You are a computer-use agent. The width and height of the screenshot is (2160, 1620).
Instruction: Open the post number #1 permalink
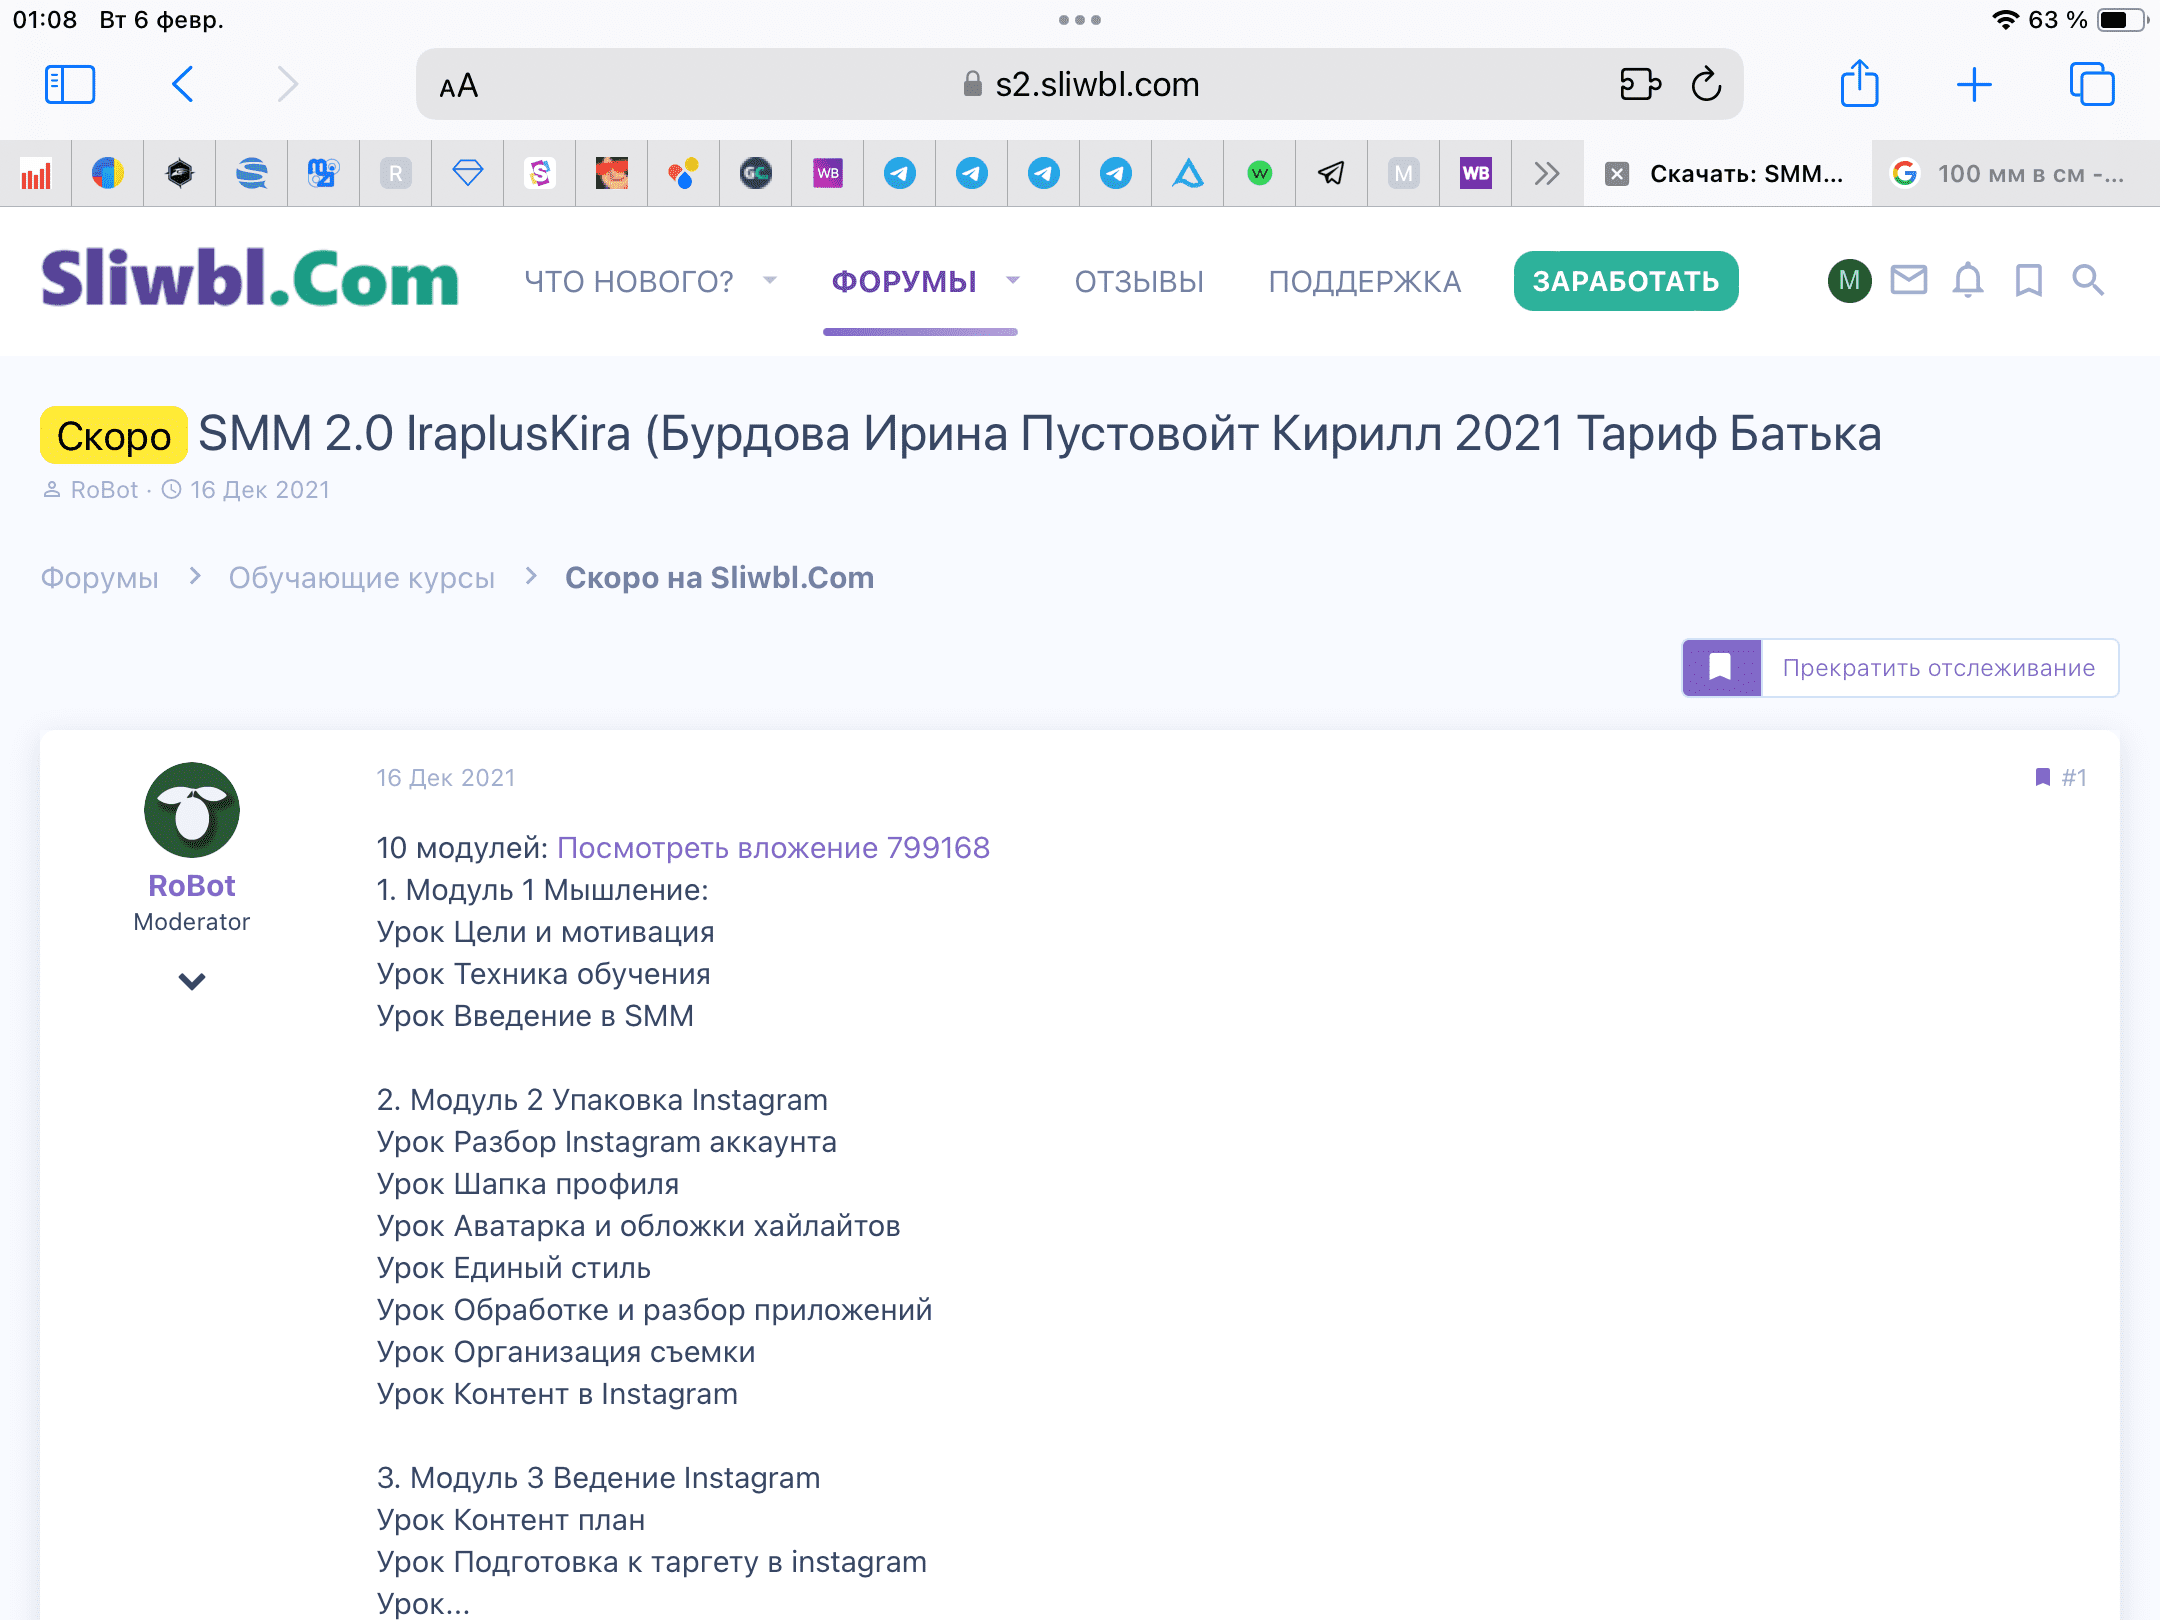click(2074, 778)
